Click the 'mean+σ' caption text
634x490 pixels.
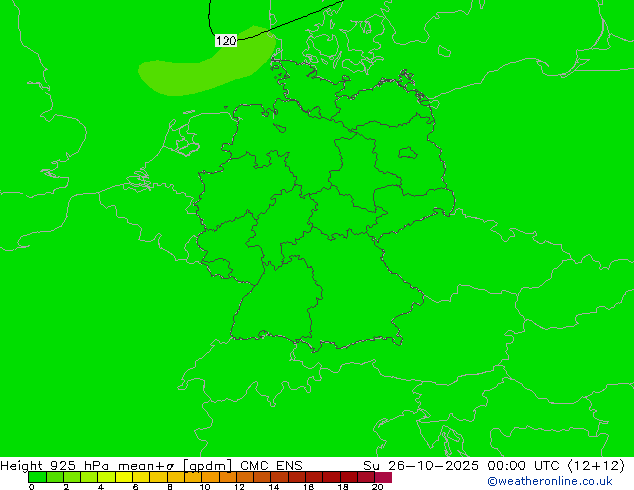146,466
